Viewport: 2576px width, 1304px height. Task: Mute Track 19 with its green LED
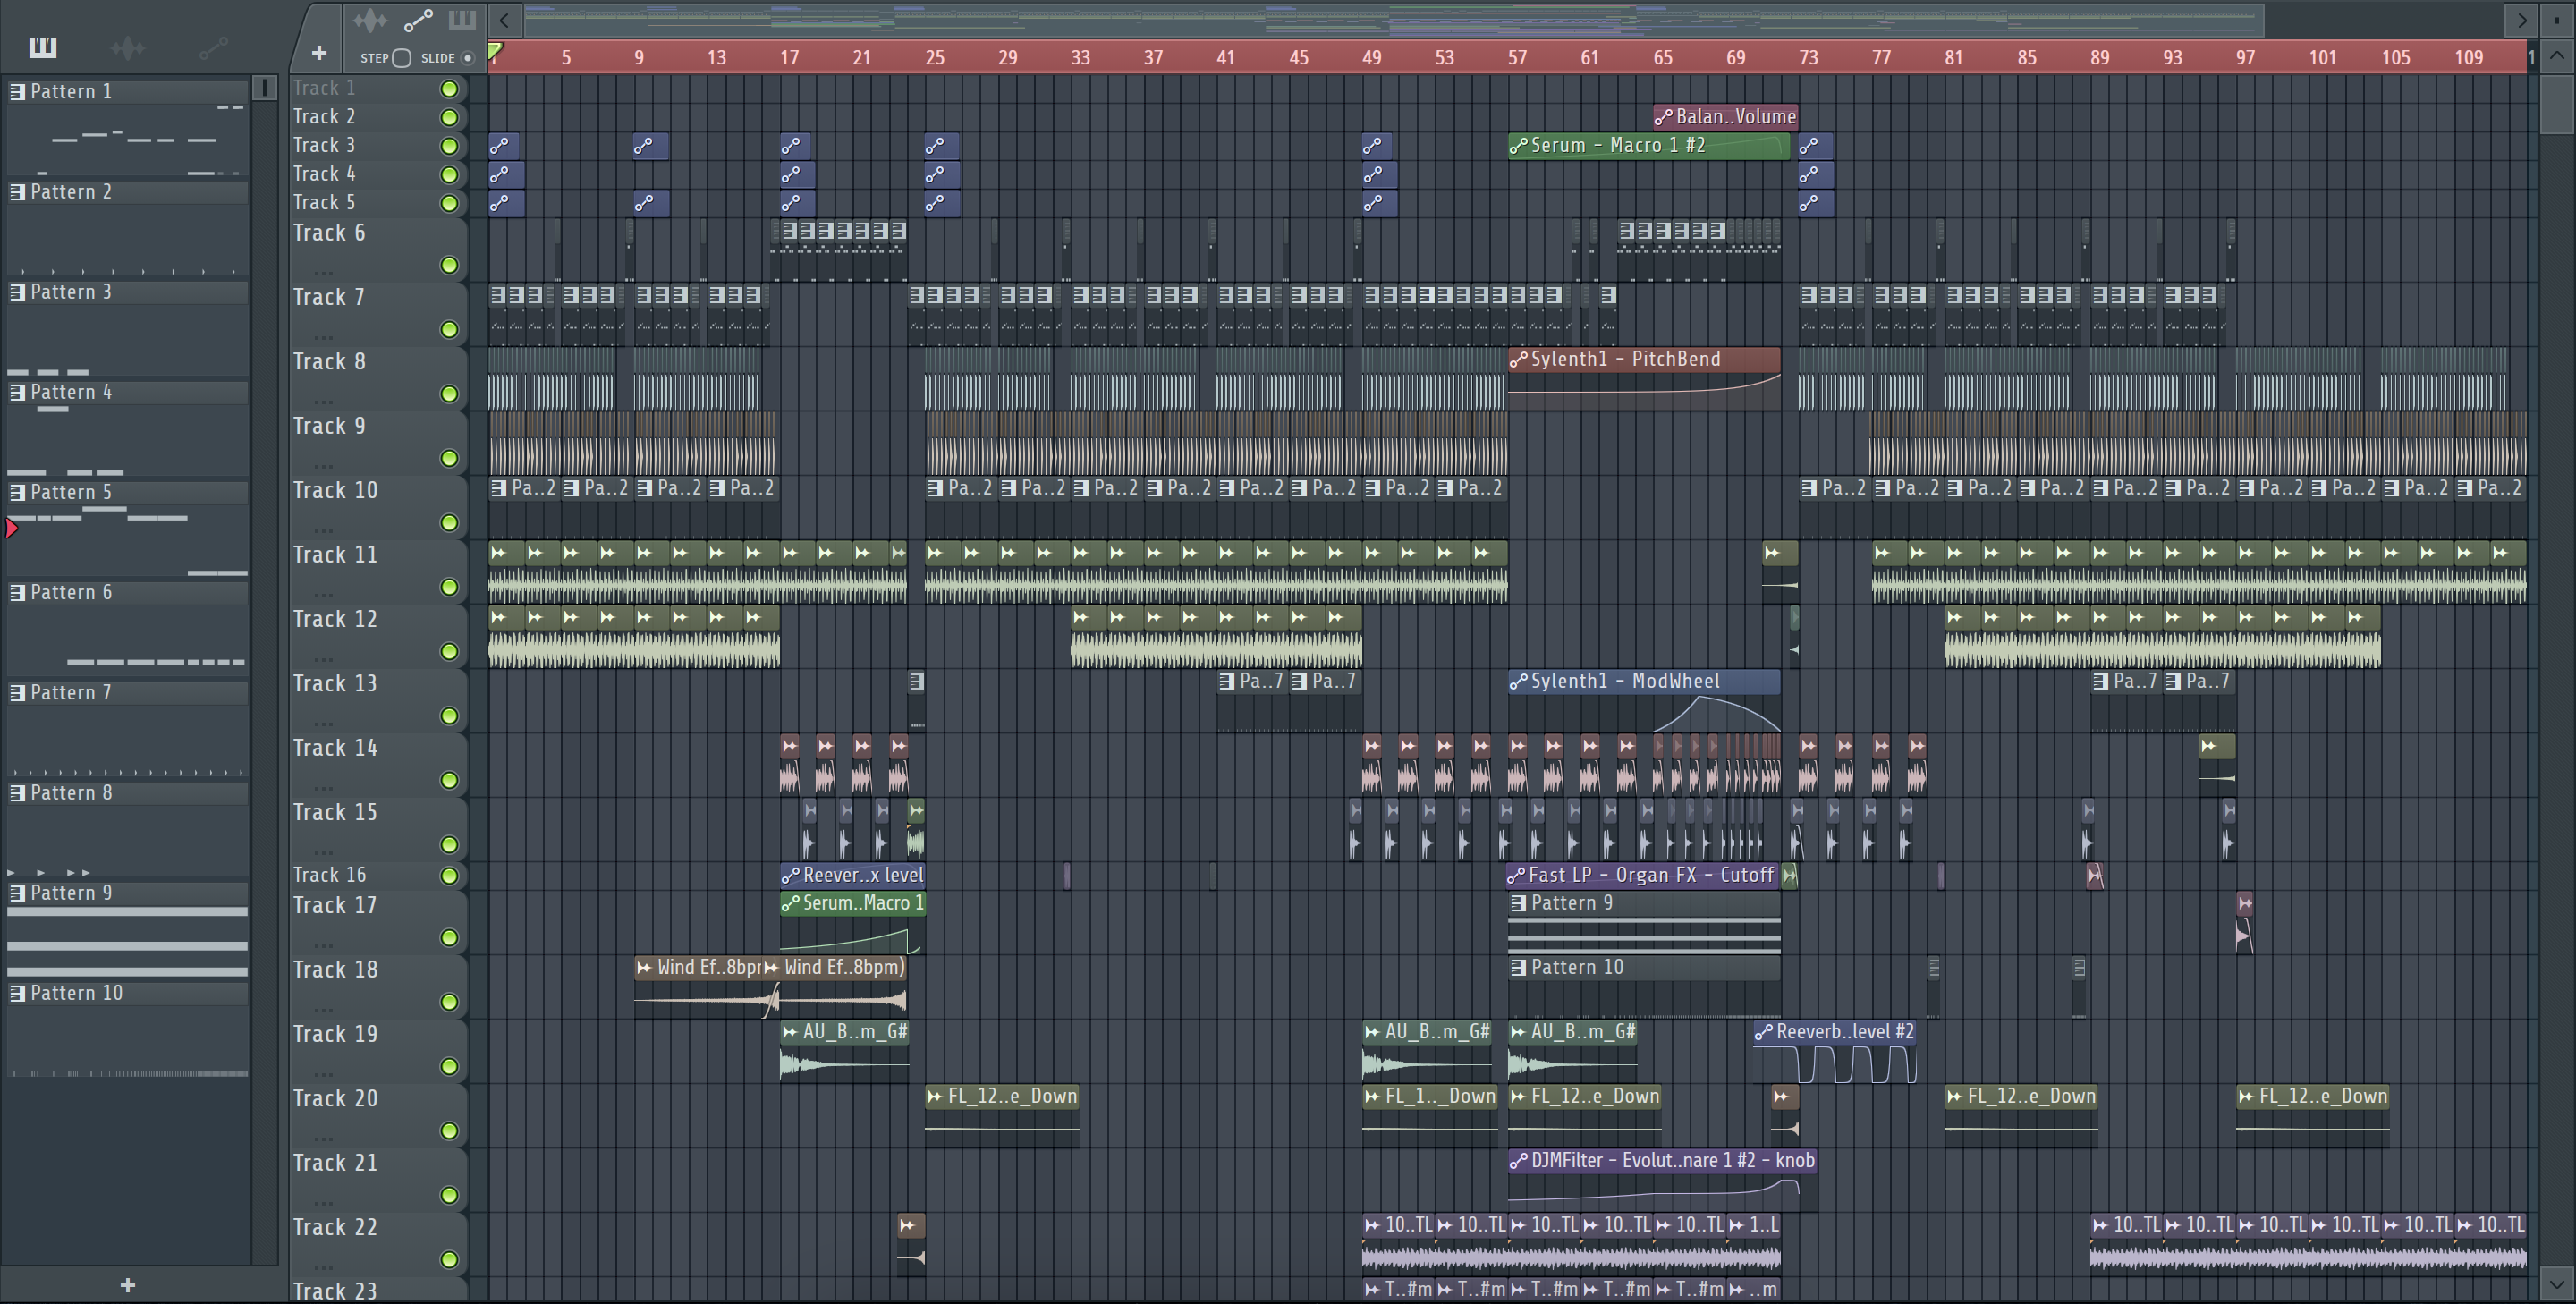(x=450, y=1066)
